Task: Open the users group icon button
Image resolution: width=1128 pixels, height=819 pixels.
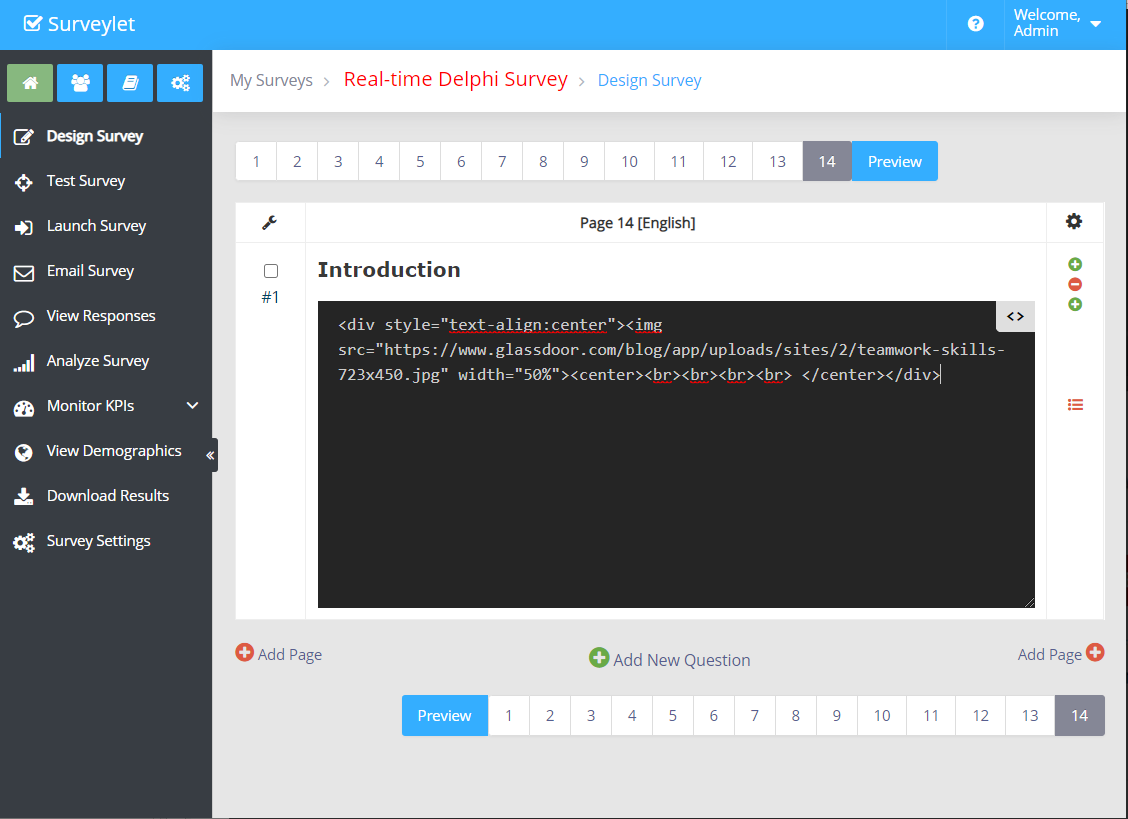Action: 80,83
